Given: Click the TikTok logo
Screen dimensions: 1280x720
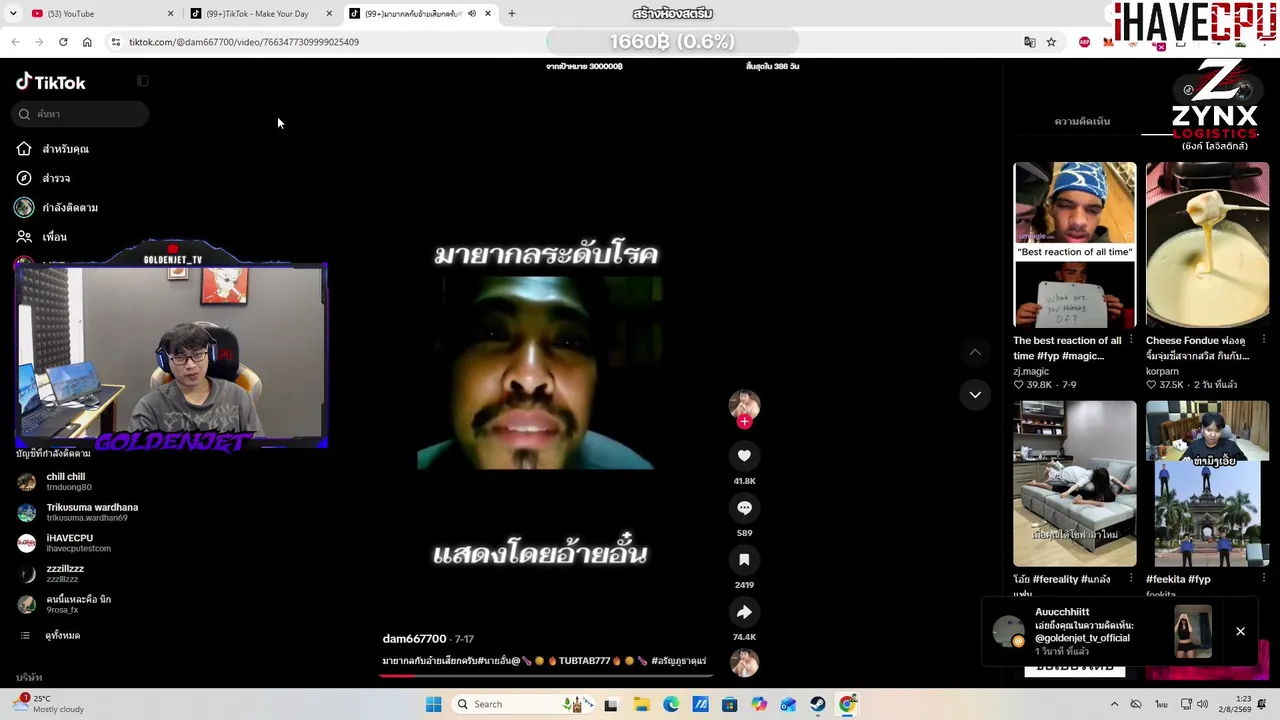Looking at the screenshot, I should (51, 82).
